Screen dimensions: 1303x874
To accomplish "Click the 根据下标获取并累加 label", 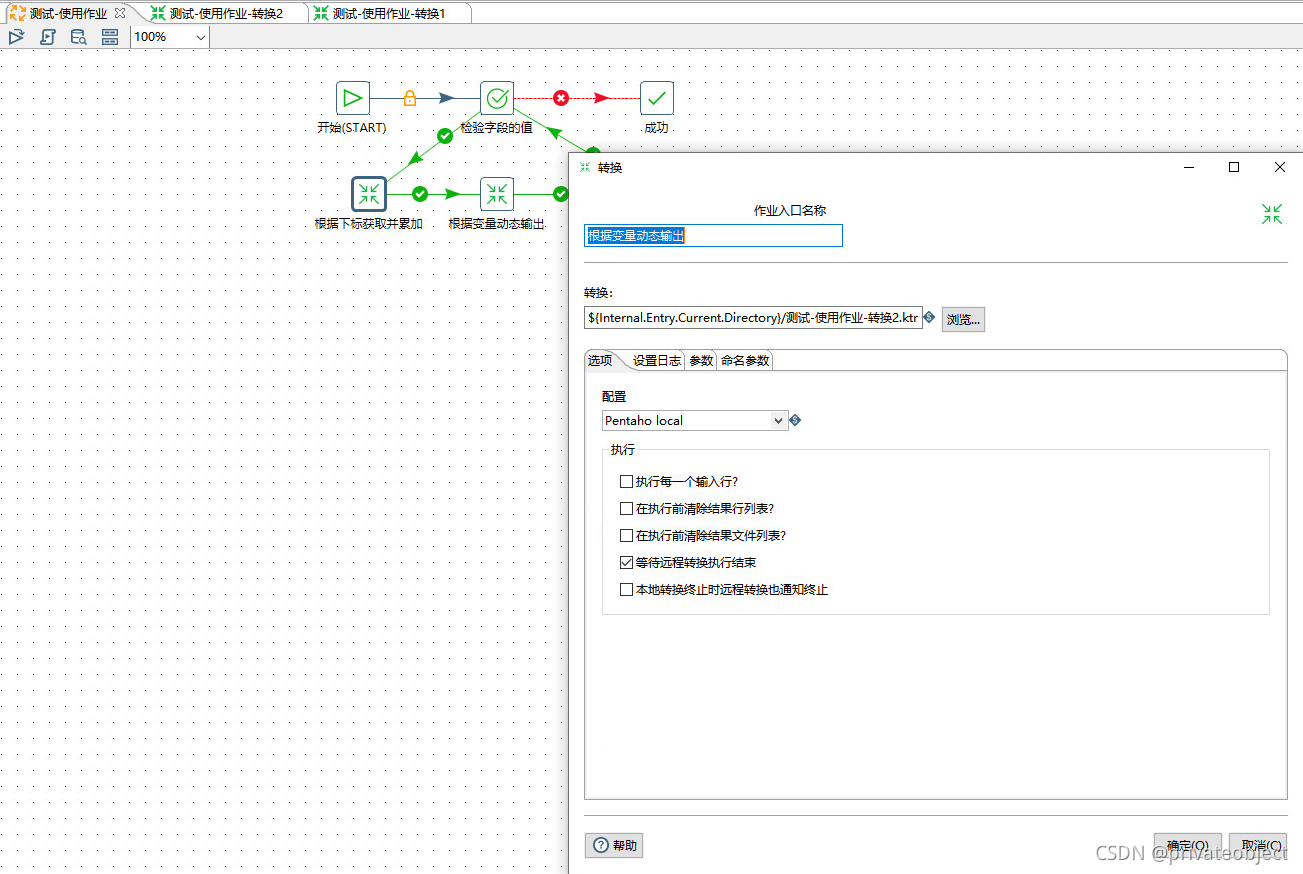I will pos(369,224).
